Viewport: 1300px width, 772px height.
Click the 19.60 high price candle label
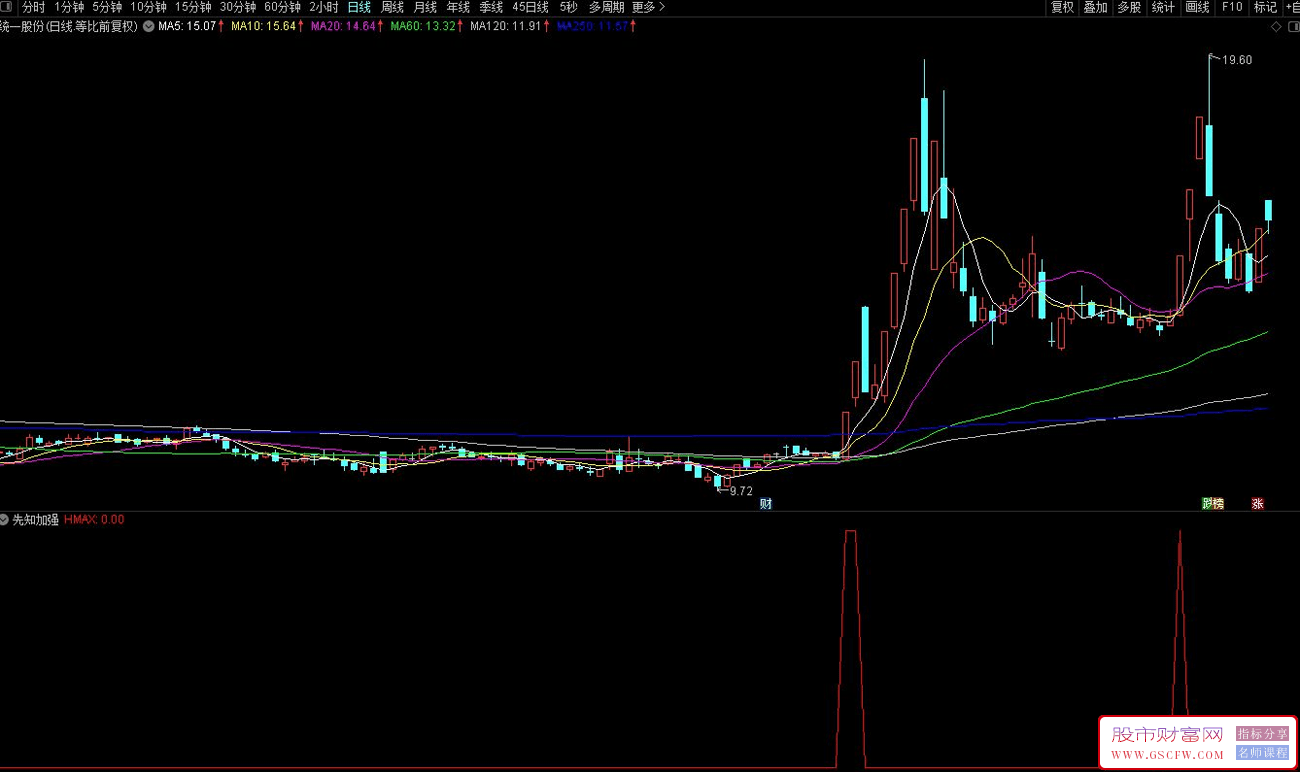(1238, 60)
